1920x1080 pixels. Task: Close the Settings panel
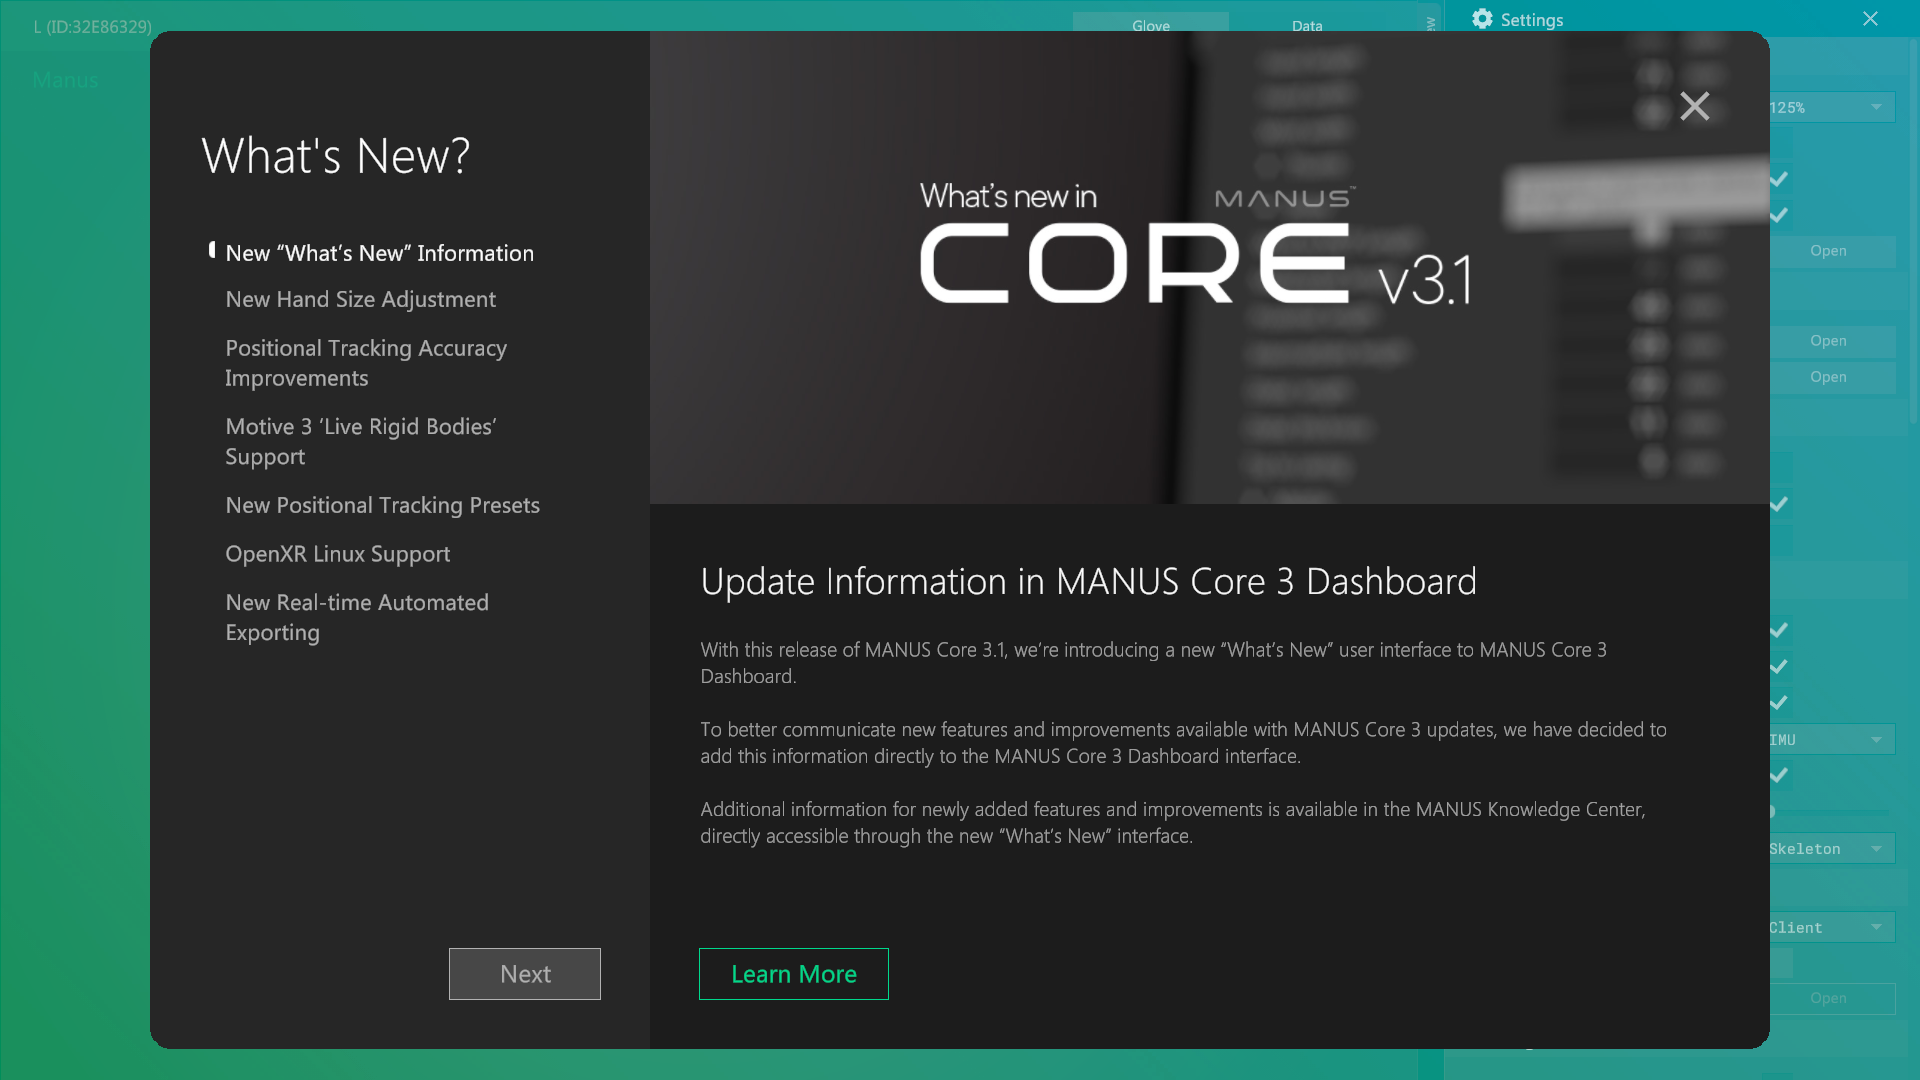[1870, 19]
